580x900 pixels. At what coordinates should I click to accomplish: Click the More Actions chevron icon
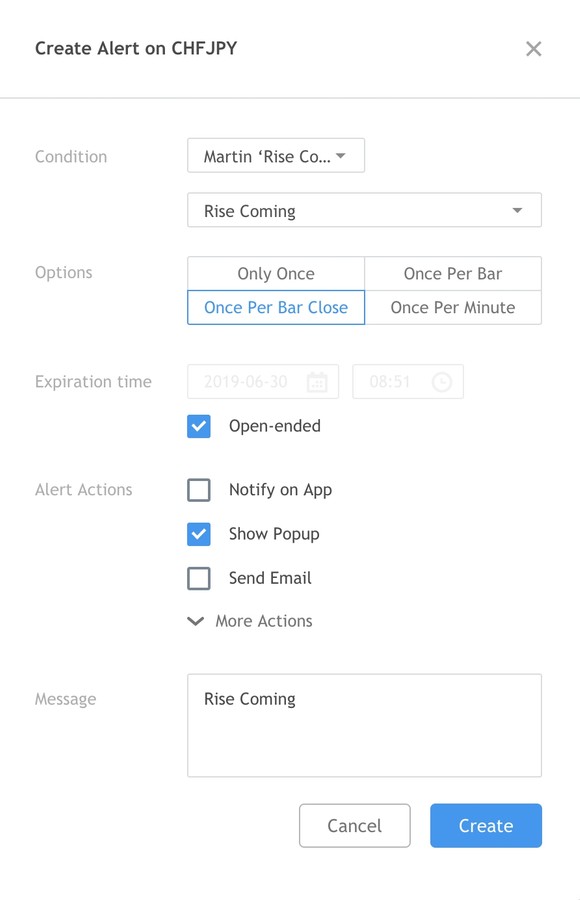[196, 621]
